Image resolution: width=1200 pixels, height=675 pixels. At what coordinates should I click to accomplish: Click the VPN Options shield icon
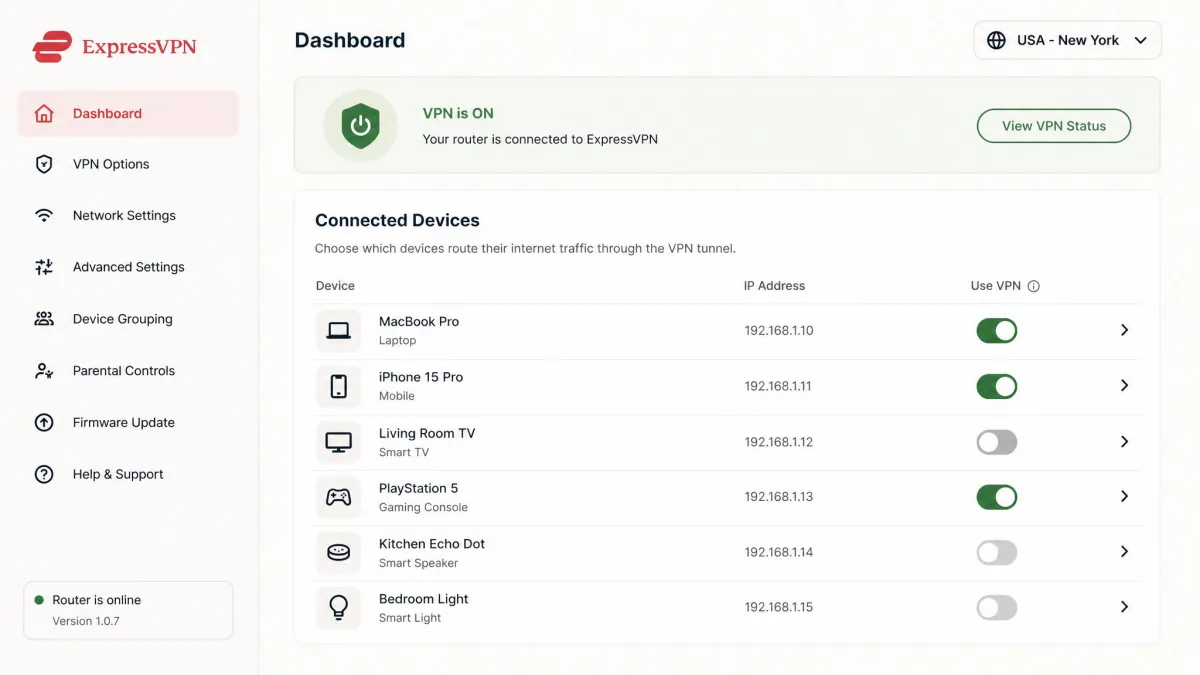point(44,164)
